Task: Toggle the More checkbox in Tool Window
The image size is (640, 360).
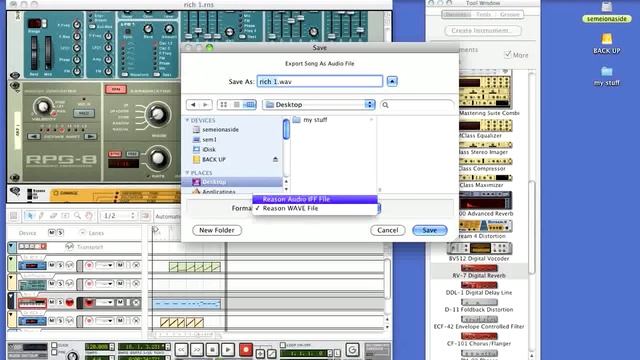Action: point(508,54)
